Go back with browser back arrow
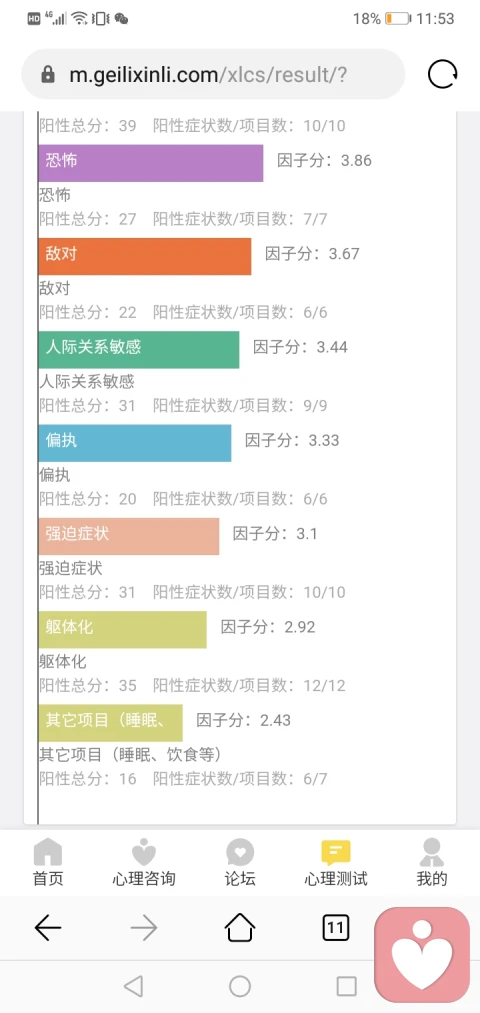Viewport: 480px width, 1013px height. [48, 928]
